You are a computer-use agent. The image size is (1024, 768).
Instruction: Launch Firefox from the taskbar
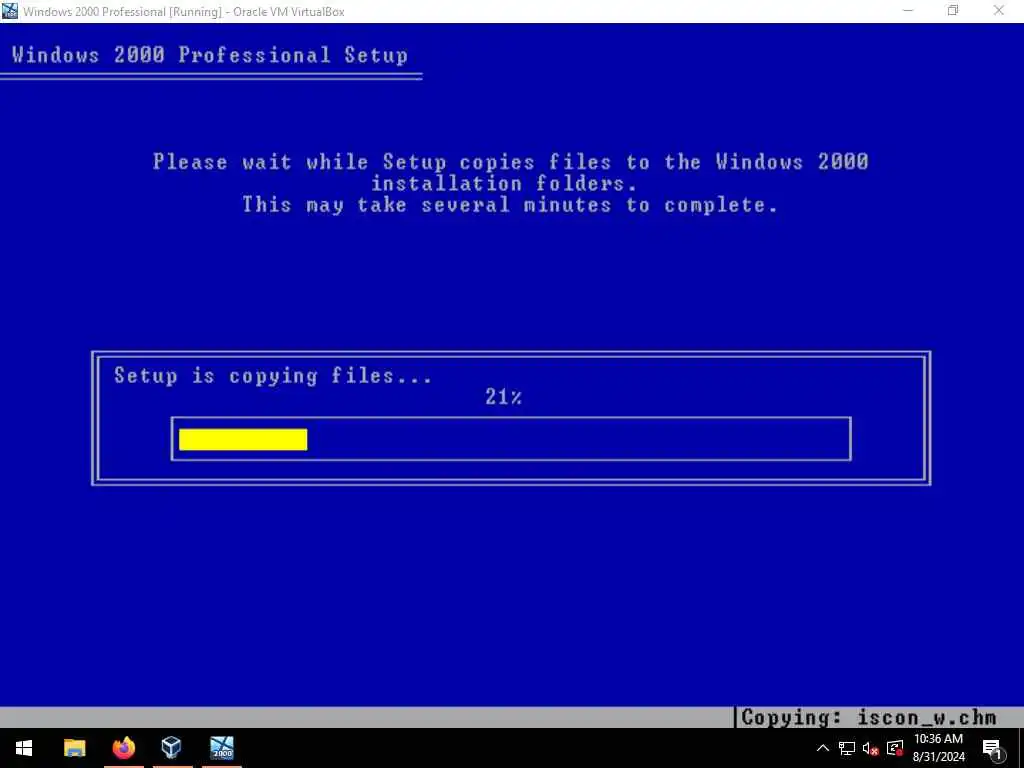tap(123, 748)
